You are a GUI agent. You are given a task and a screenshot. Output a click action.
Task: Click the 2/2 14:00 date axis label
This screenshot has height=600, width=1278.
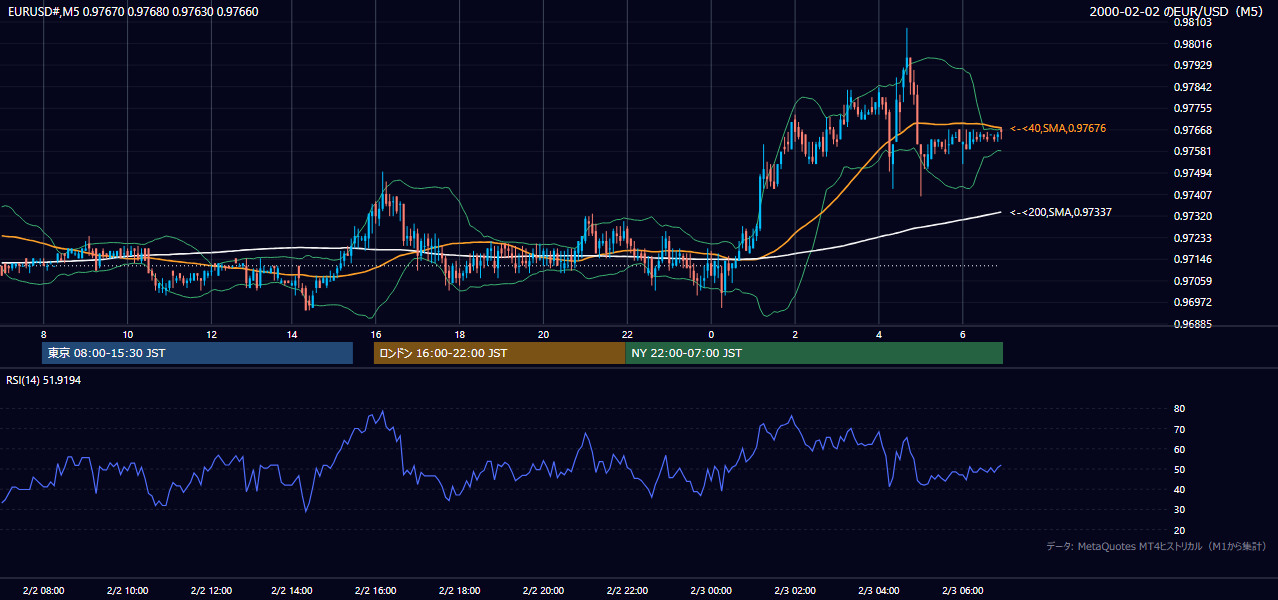tap(294, 590)
